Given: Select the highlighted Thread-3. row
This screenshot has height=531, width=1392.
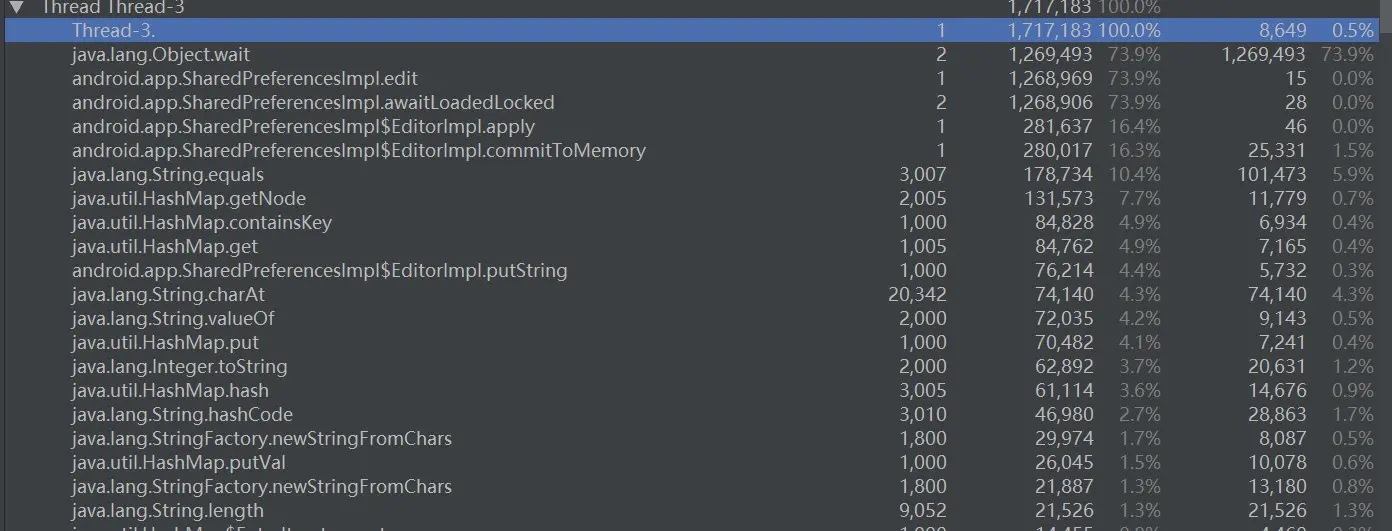Looking at the screenshot, I should (696, 30).
